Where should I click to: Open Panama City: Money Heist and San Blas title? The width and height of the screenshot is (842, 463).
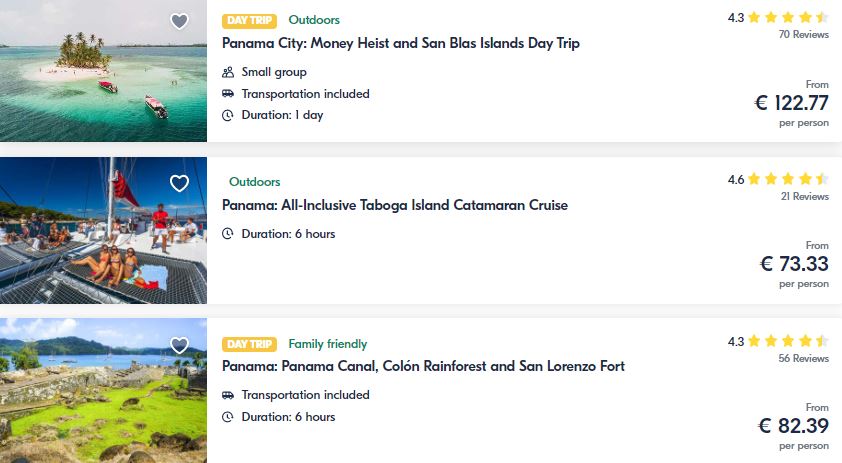tap(401, 43)
